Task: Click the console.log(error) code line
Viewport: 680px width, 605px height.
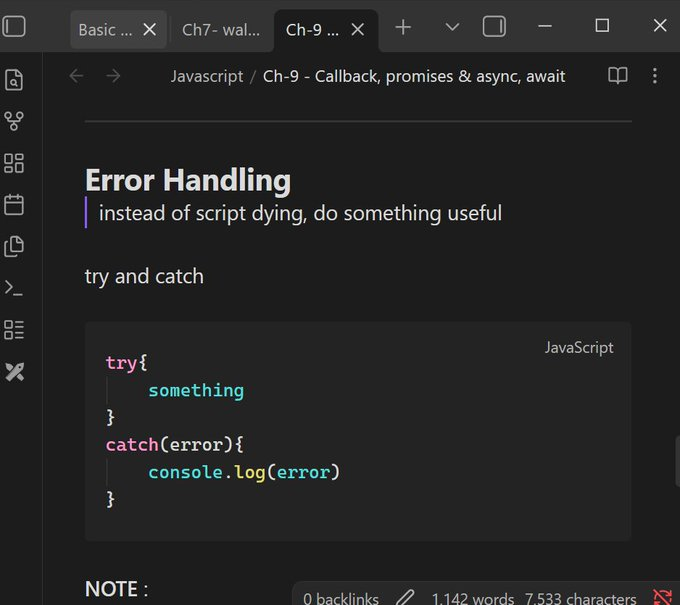Action: (x=244, y=472)
